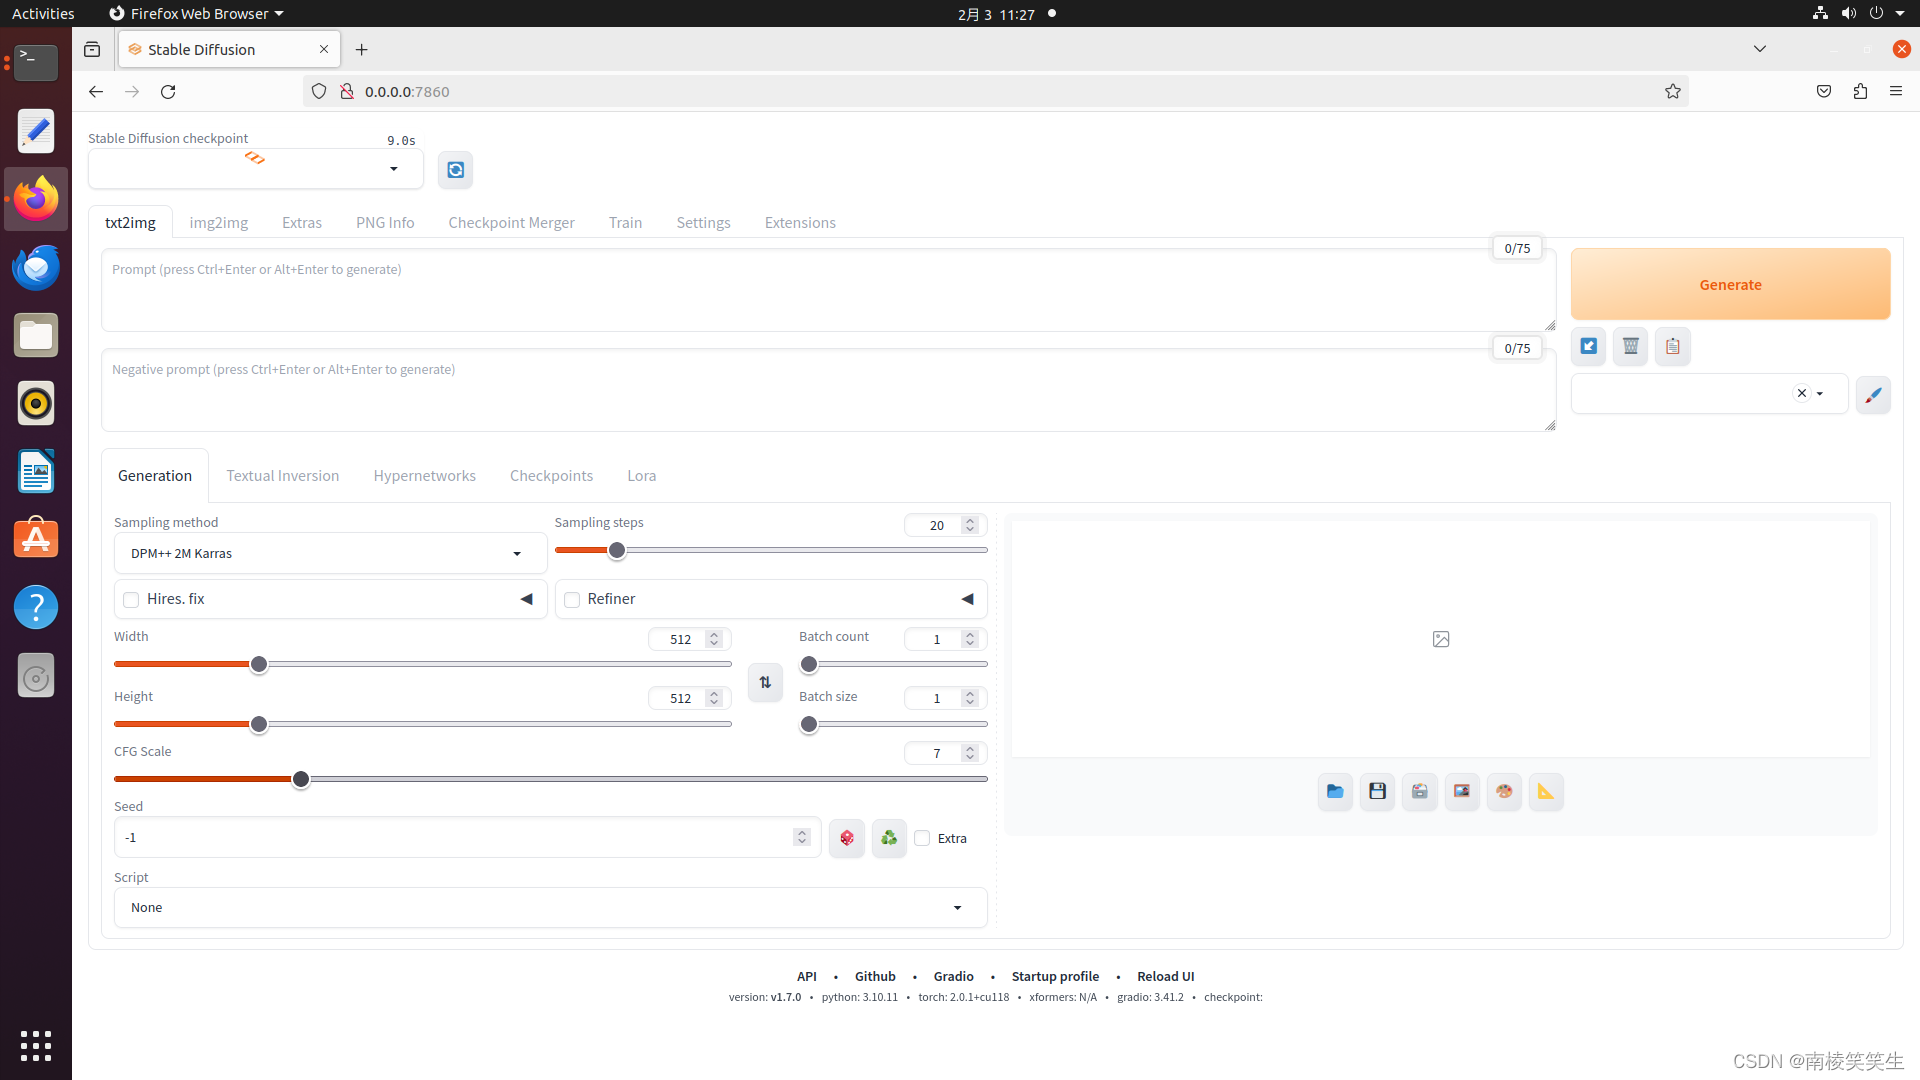Open the Train tab
The width and height of the screenshot is (1920, 1080).
tap(625, 222)
